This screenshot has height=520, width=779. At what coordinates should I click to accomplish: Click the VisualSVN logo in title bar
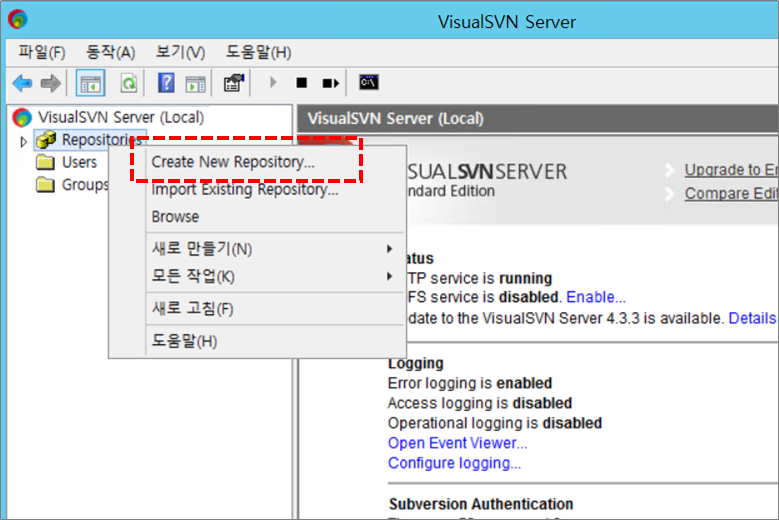[x=18, y=19]
